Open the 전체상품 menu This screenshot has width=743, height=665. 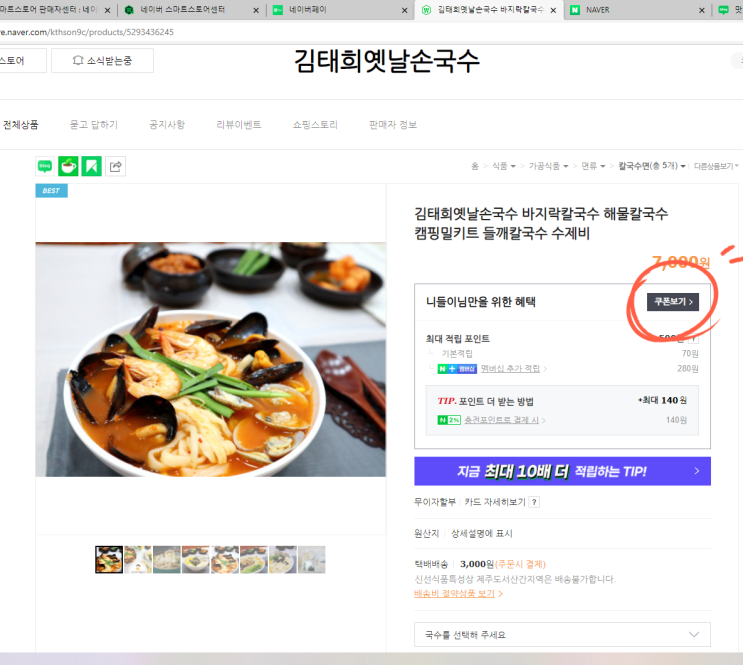21,125
